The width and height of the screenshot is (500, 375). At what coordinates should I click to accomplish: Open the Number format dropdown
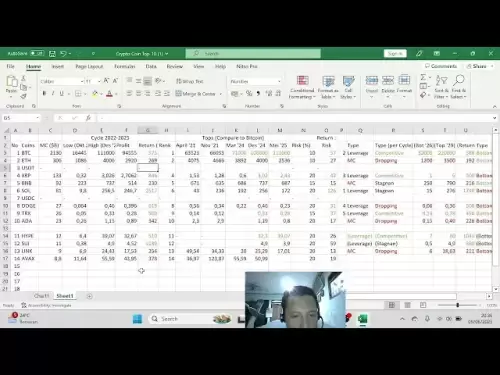pyautogui.click(x=279, y=81)
